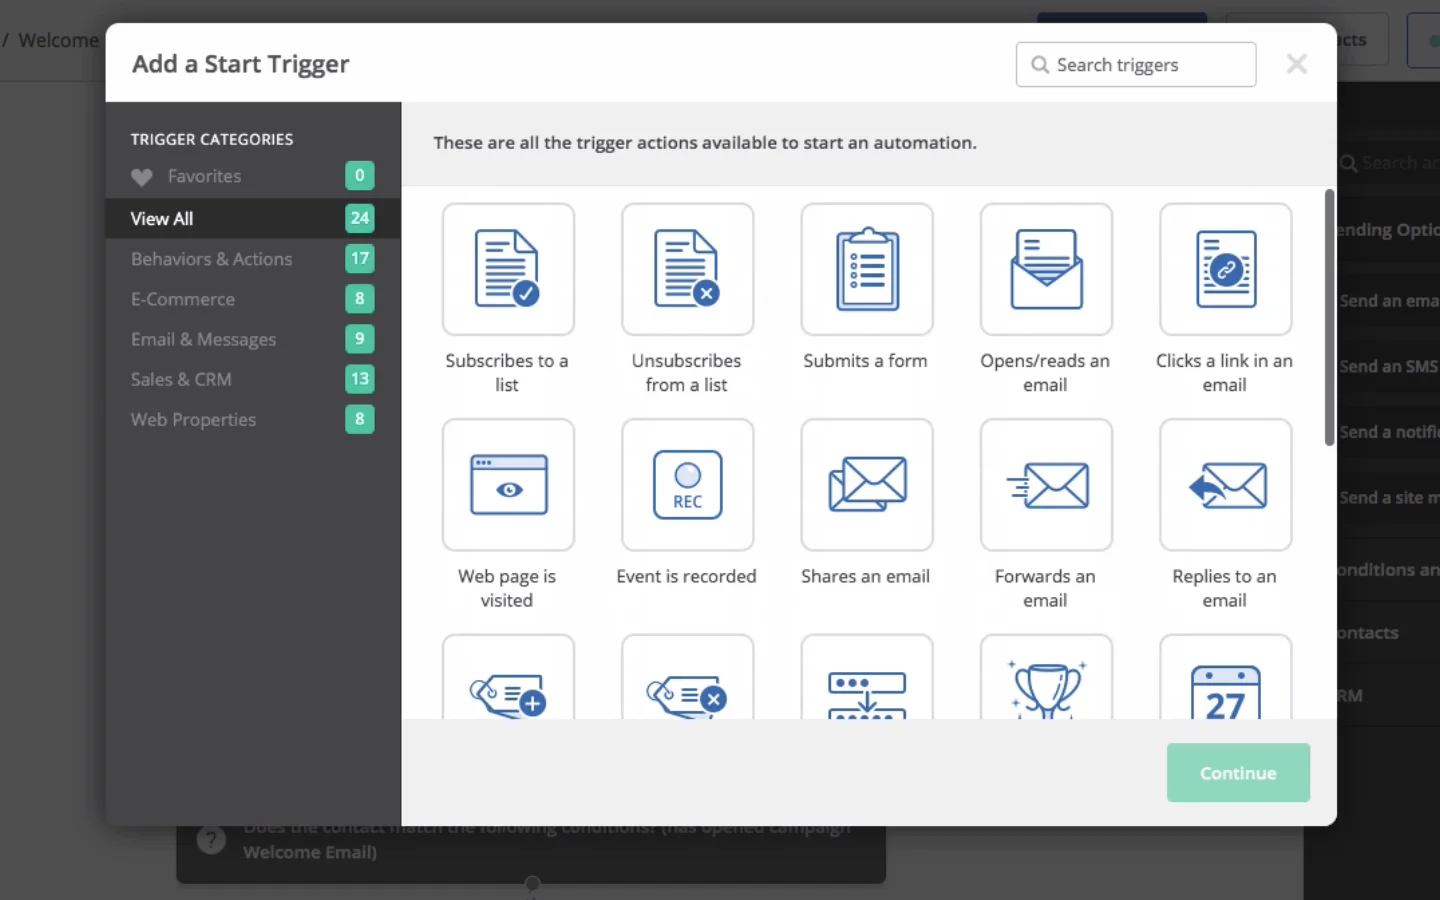
Task: Select the 'Forwards an email' trigger icon
Action: point(1046,485)
